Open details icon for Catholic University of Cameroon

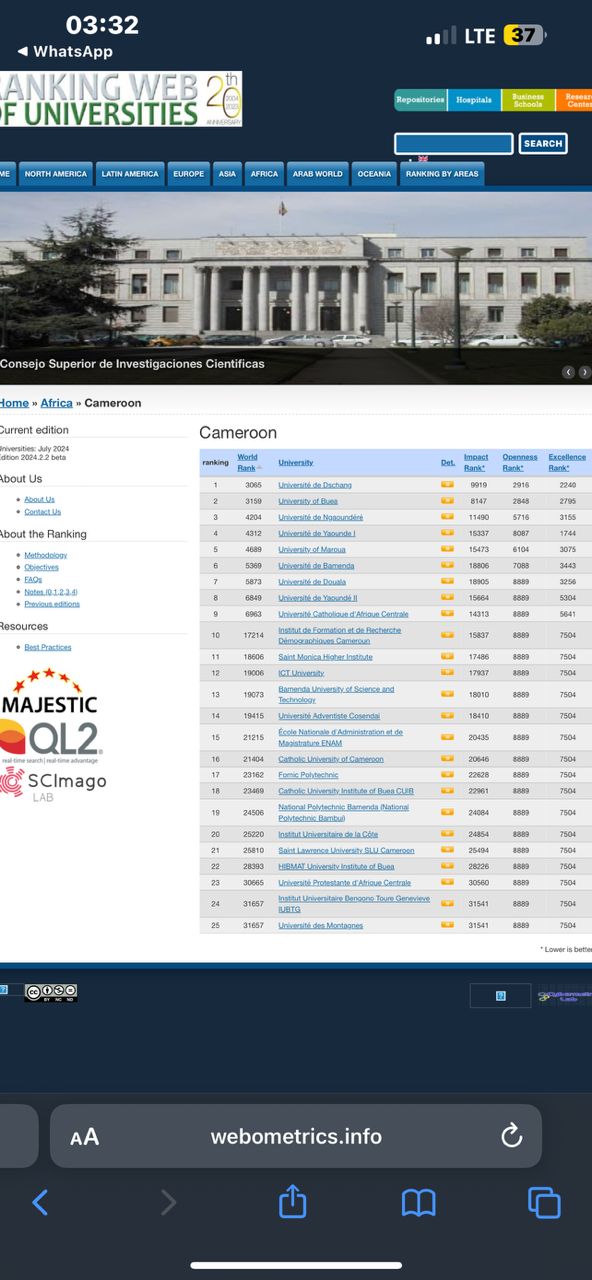click(447, 759)
